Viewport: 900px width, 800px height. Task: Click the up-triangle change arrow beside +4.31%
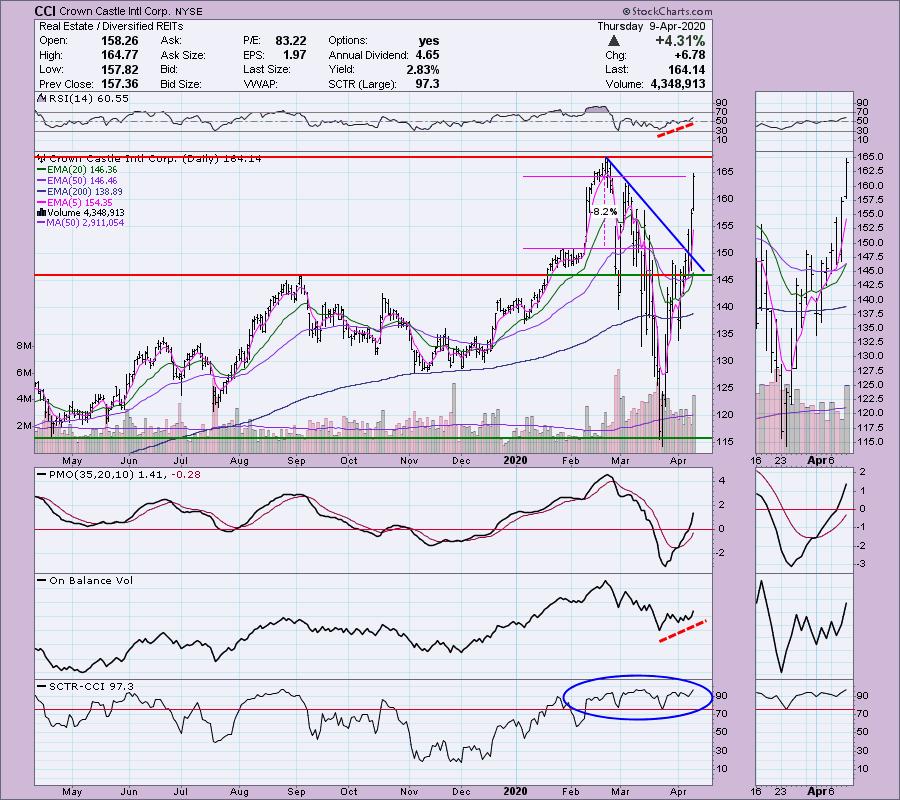pos(614,41)
